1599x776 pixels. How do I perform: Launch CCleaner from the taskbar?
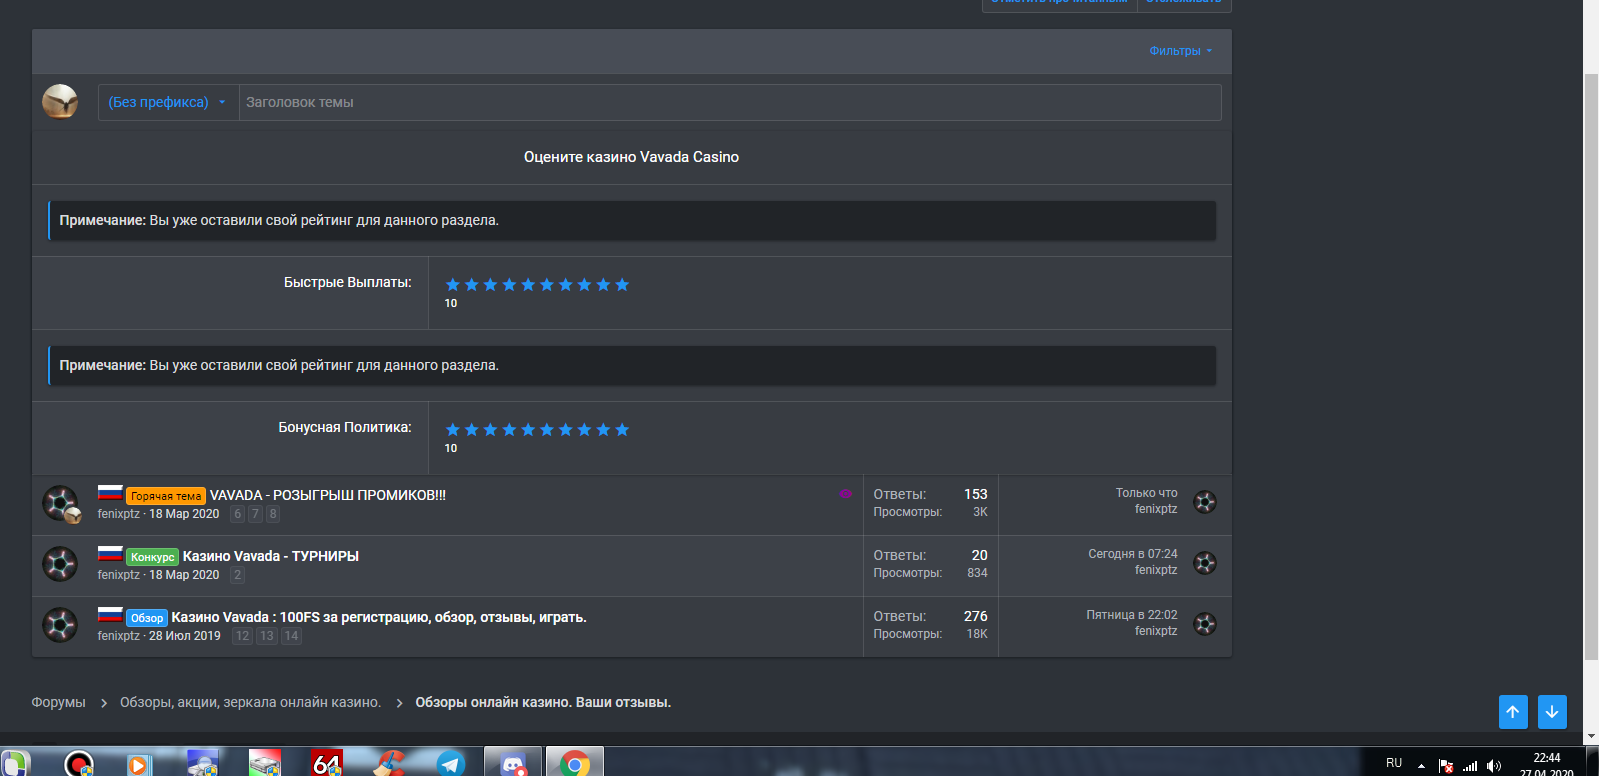(389, 764)
